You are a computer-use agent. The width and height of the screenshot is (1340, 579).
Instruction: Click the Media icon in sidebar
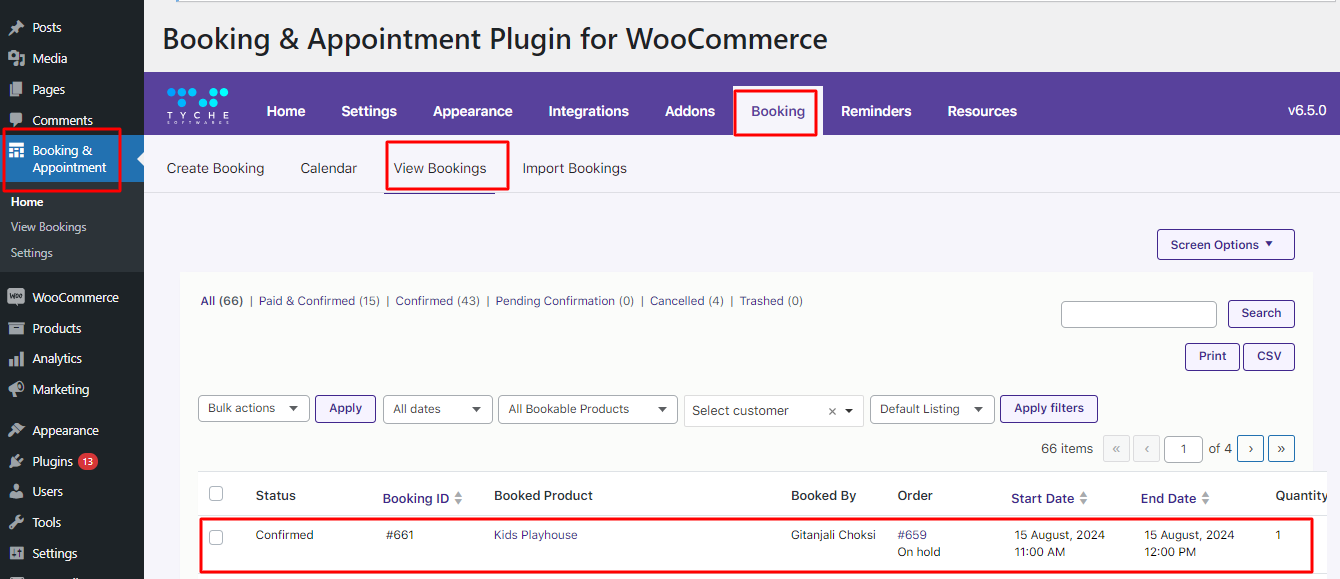(x=16, y=59)
